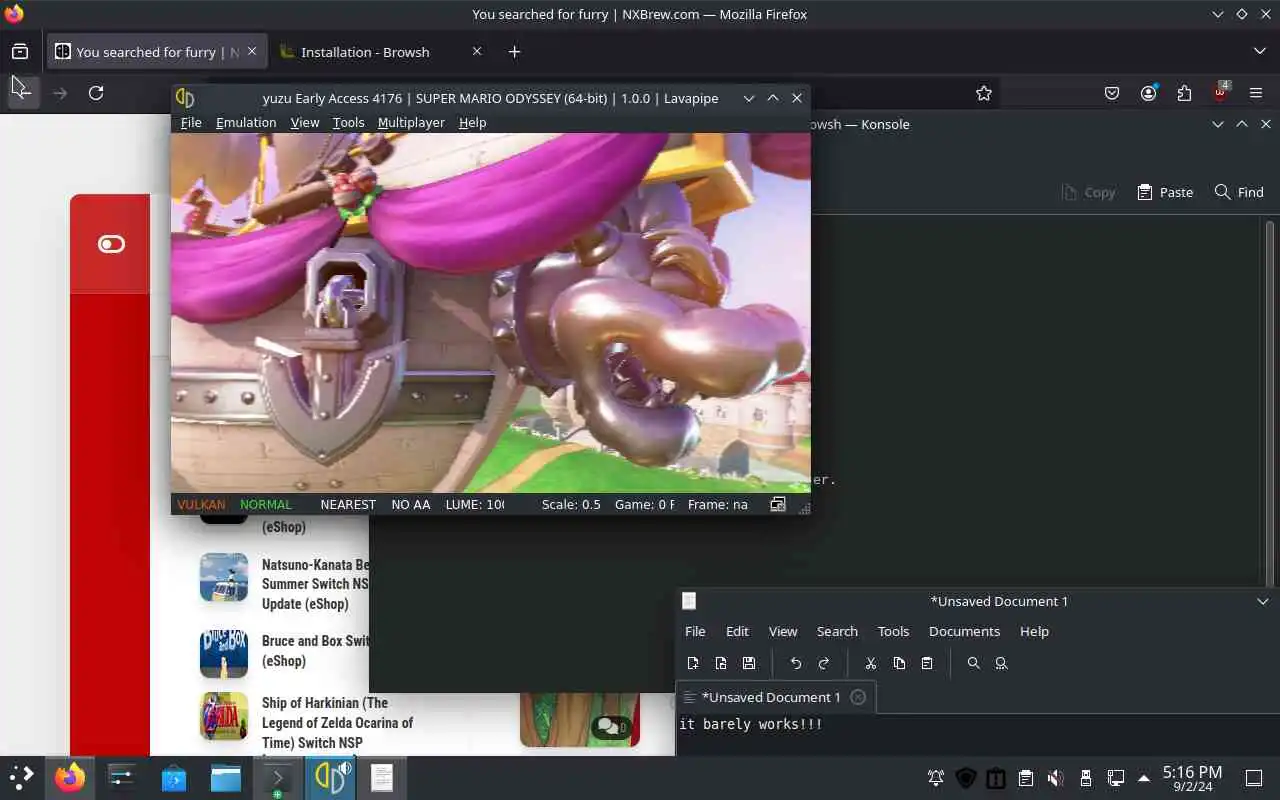Click the Find and Replace icon in text editor
Image resolution: width=1280 pixels, height=800 pixels.
(1002, 663)
